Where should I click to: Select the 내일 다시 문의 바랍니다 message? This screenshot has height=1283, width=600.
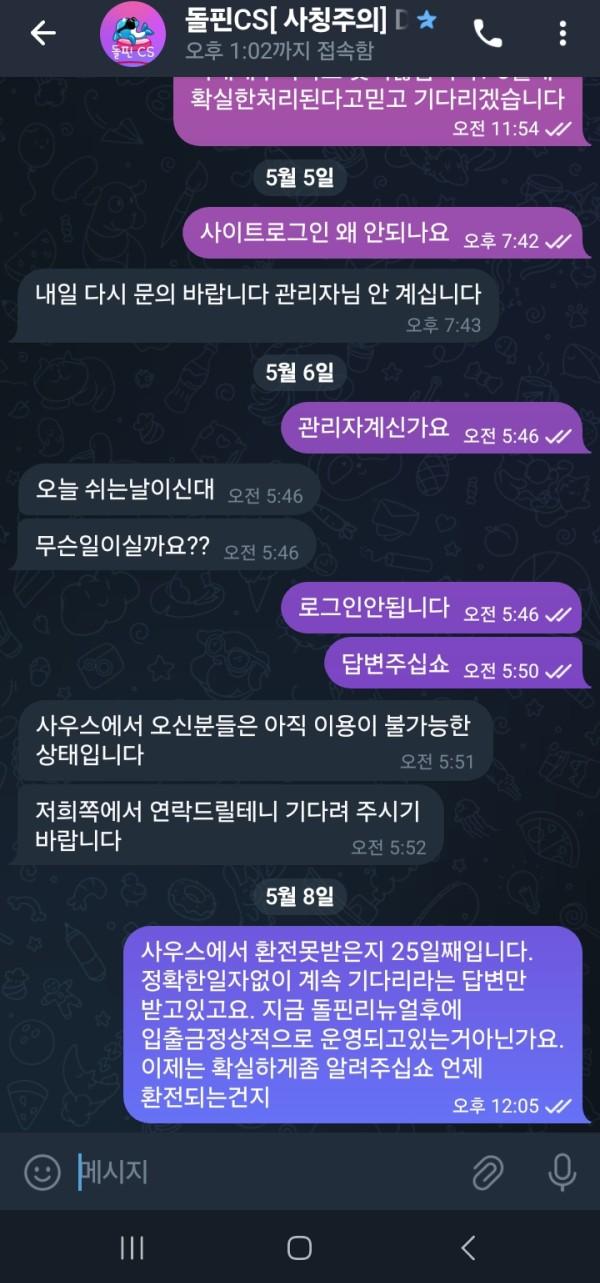point(259,305)
